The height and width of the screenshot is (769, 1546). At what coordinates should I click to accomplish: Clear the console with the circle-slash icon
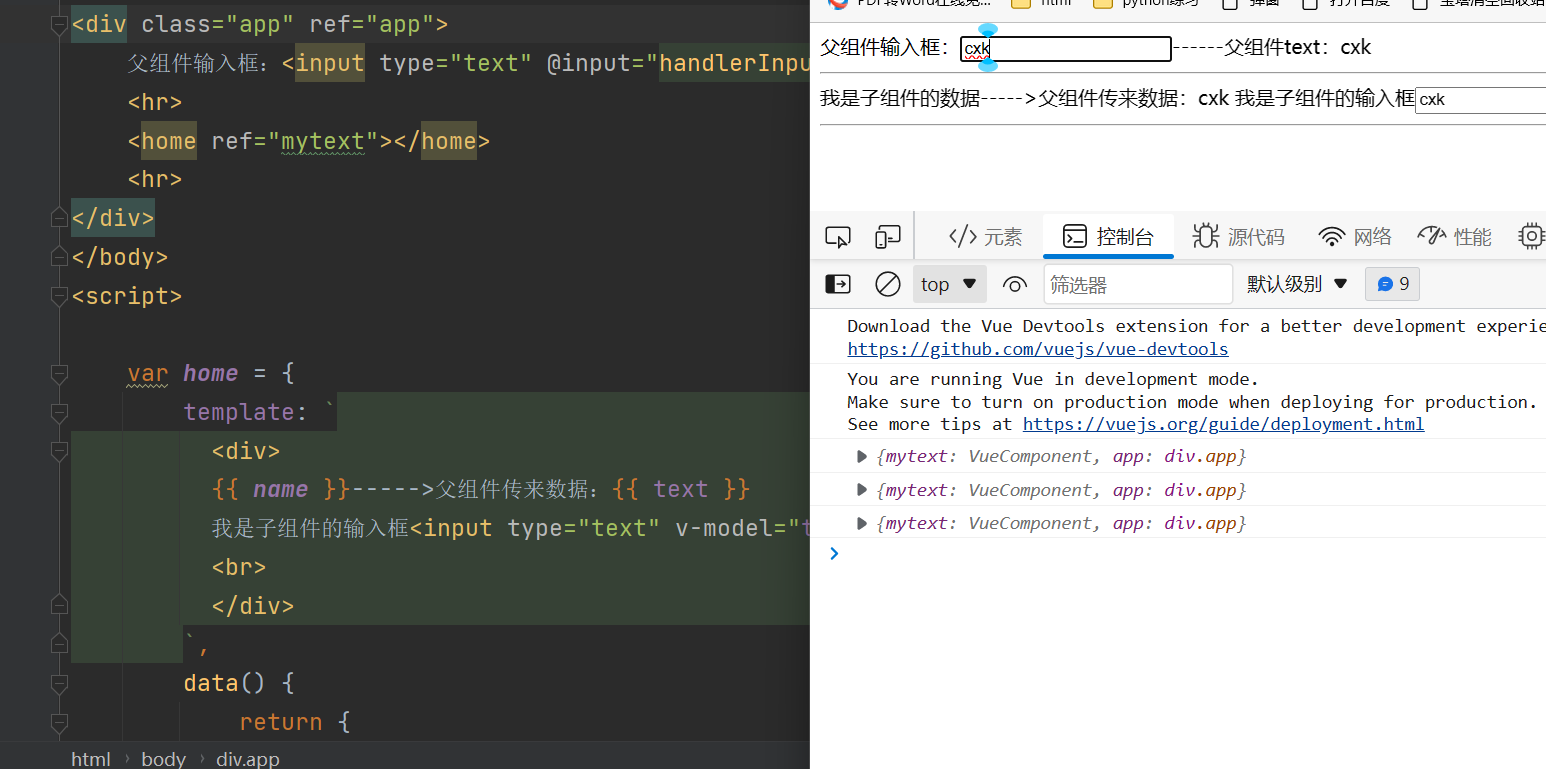coord(888,284)
